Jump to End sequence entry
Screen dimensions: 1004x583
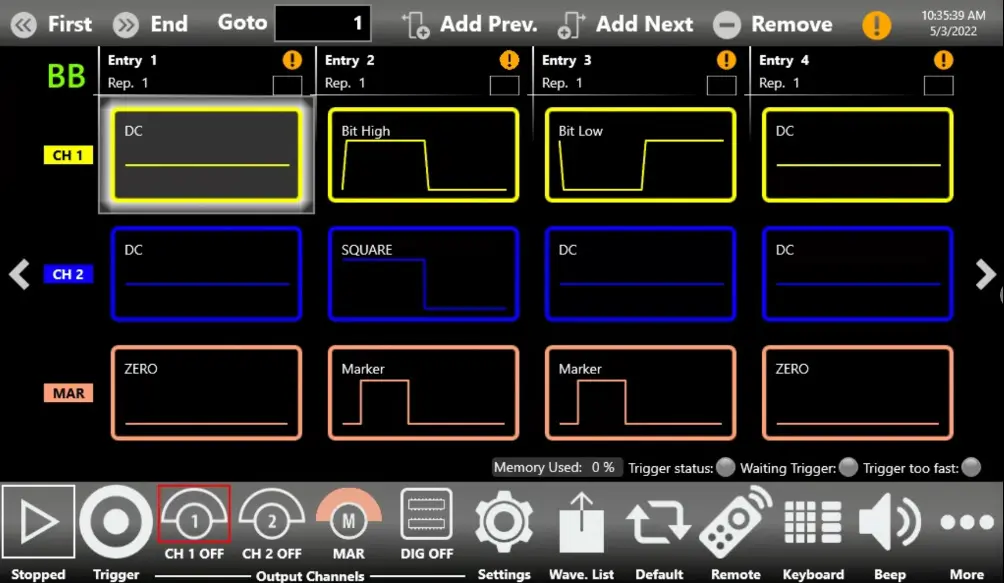pos(151,25)
